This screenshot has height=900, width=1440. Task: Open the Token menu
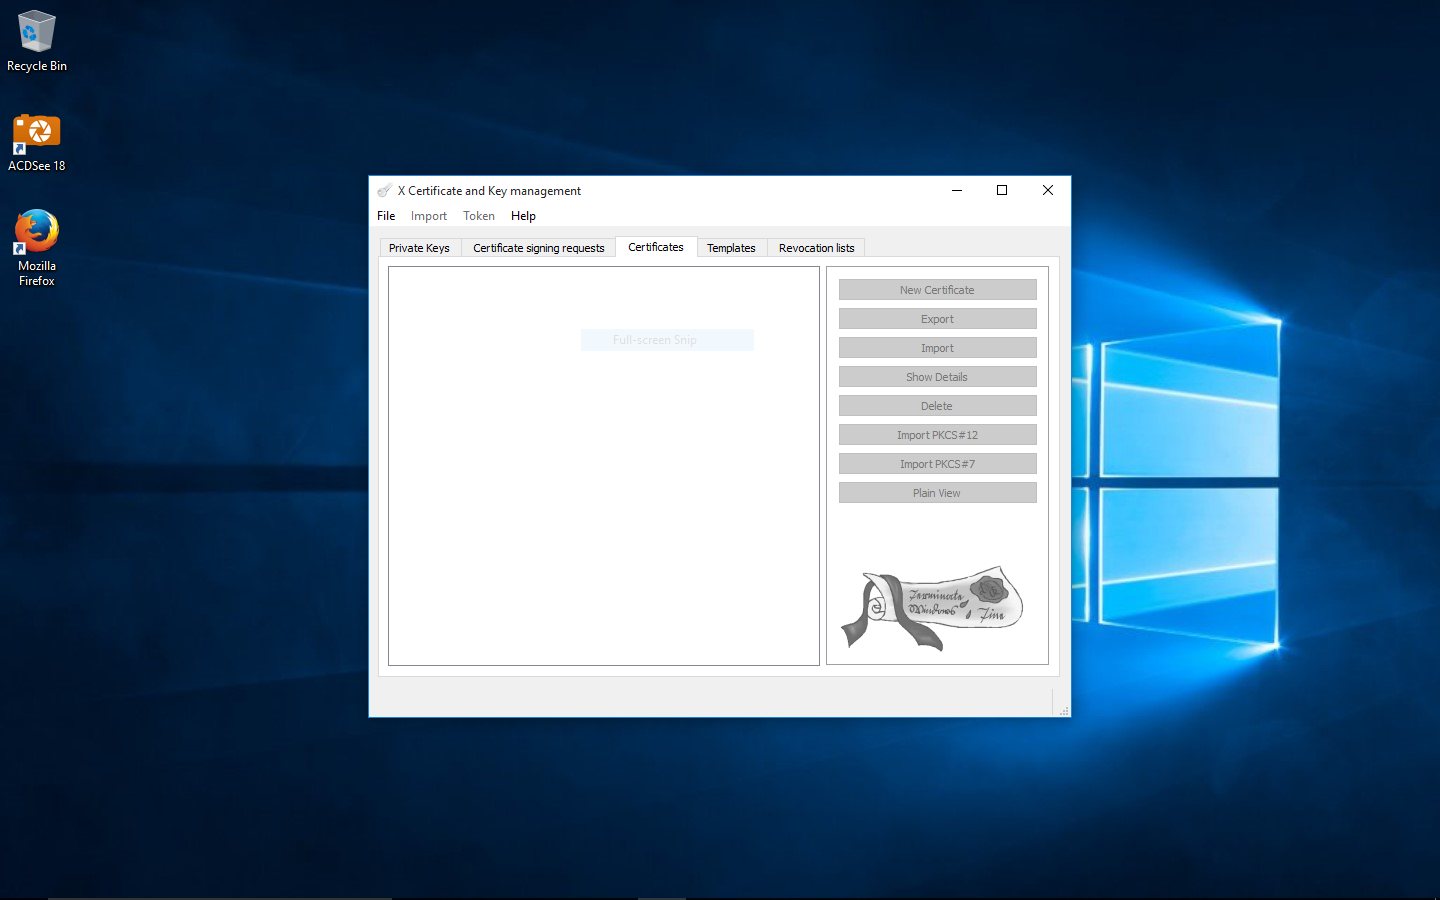[479, 216]
